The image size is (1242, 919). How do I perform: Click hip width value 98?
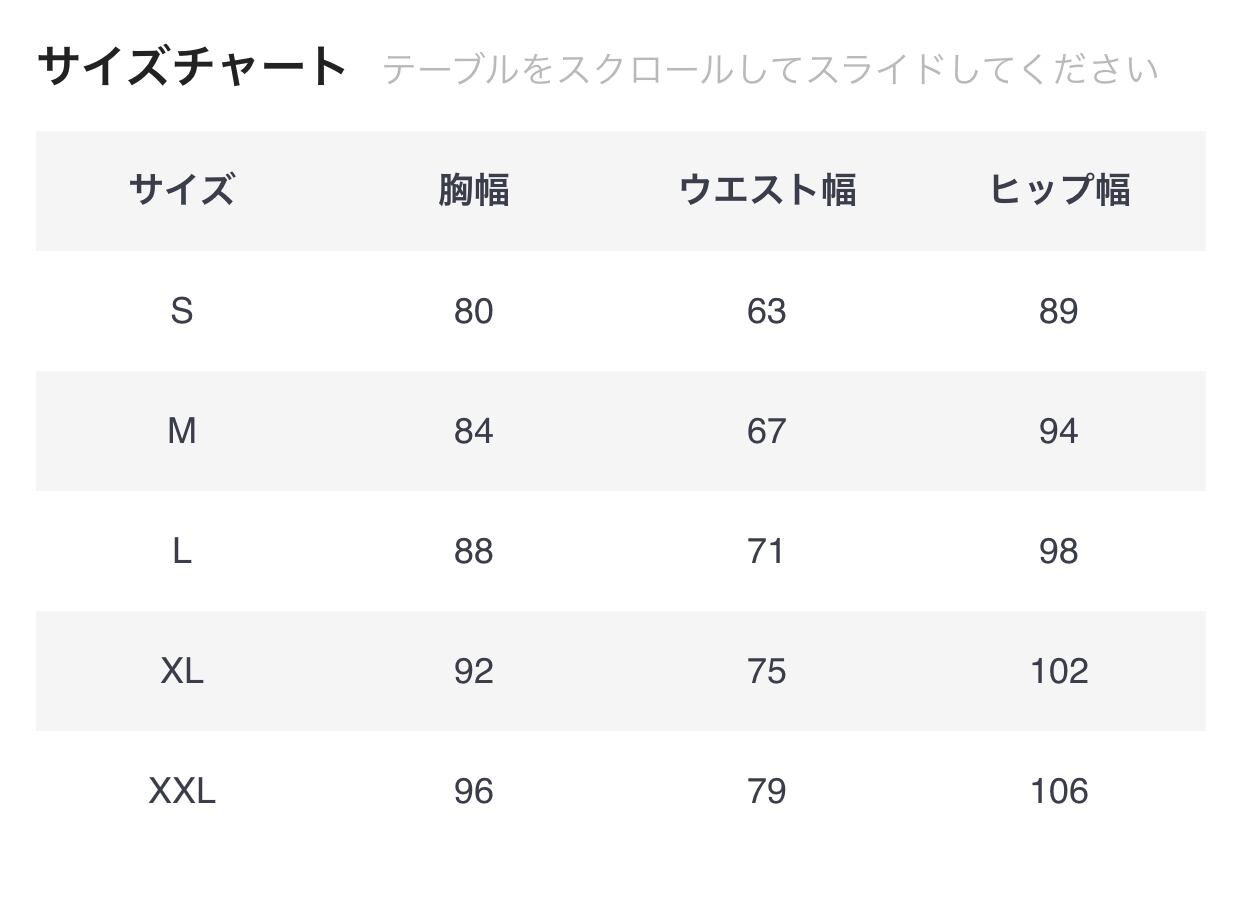coord(1058,551)
